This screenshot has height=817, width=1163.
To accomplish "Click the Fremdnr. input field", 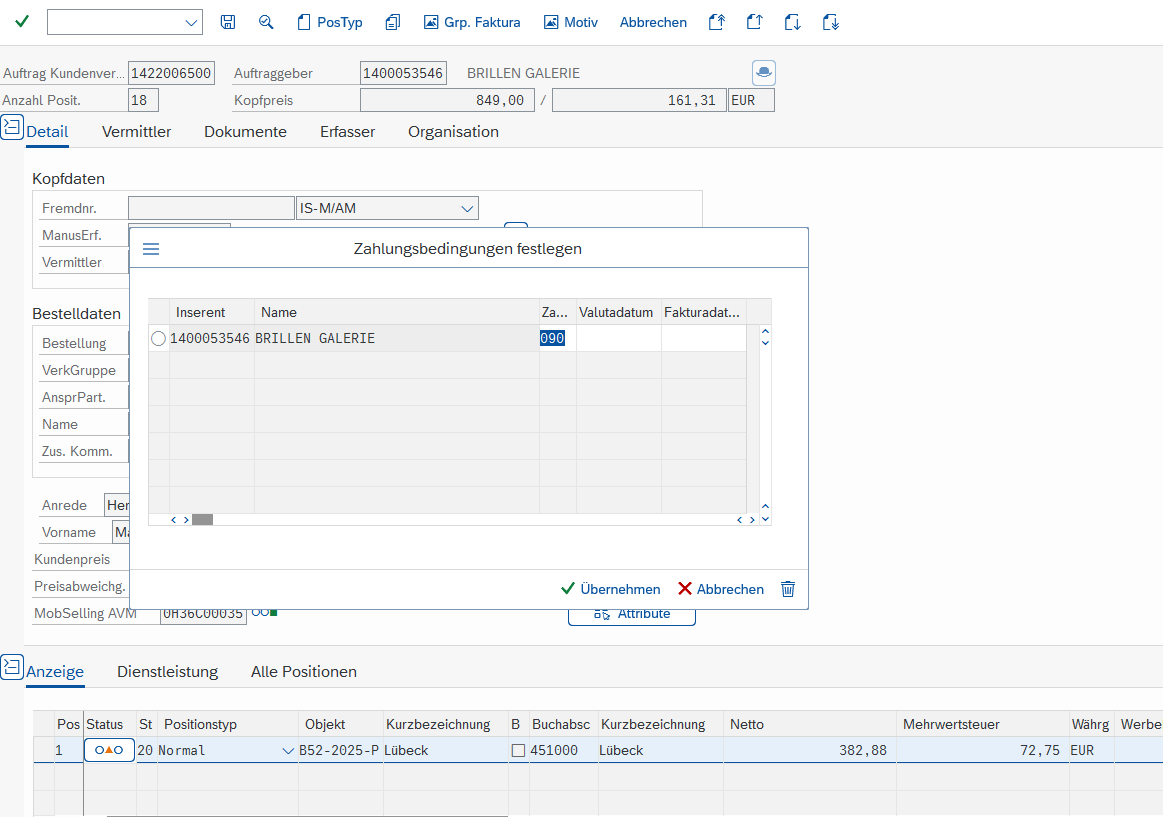I will tap(211, 208).
